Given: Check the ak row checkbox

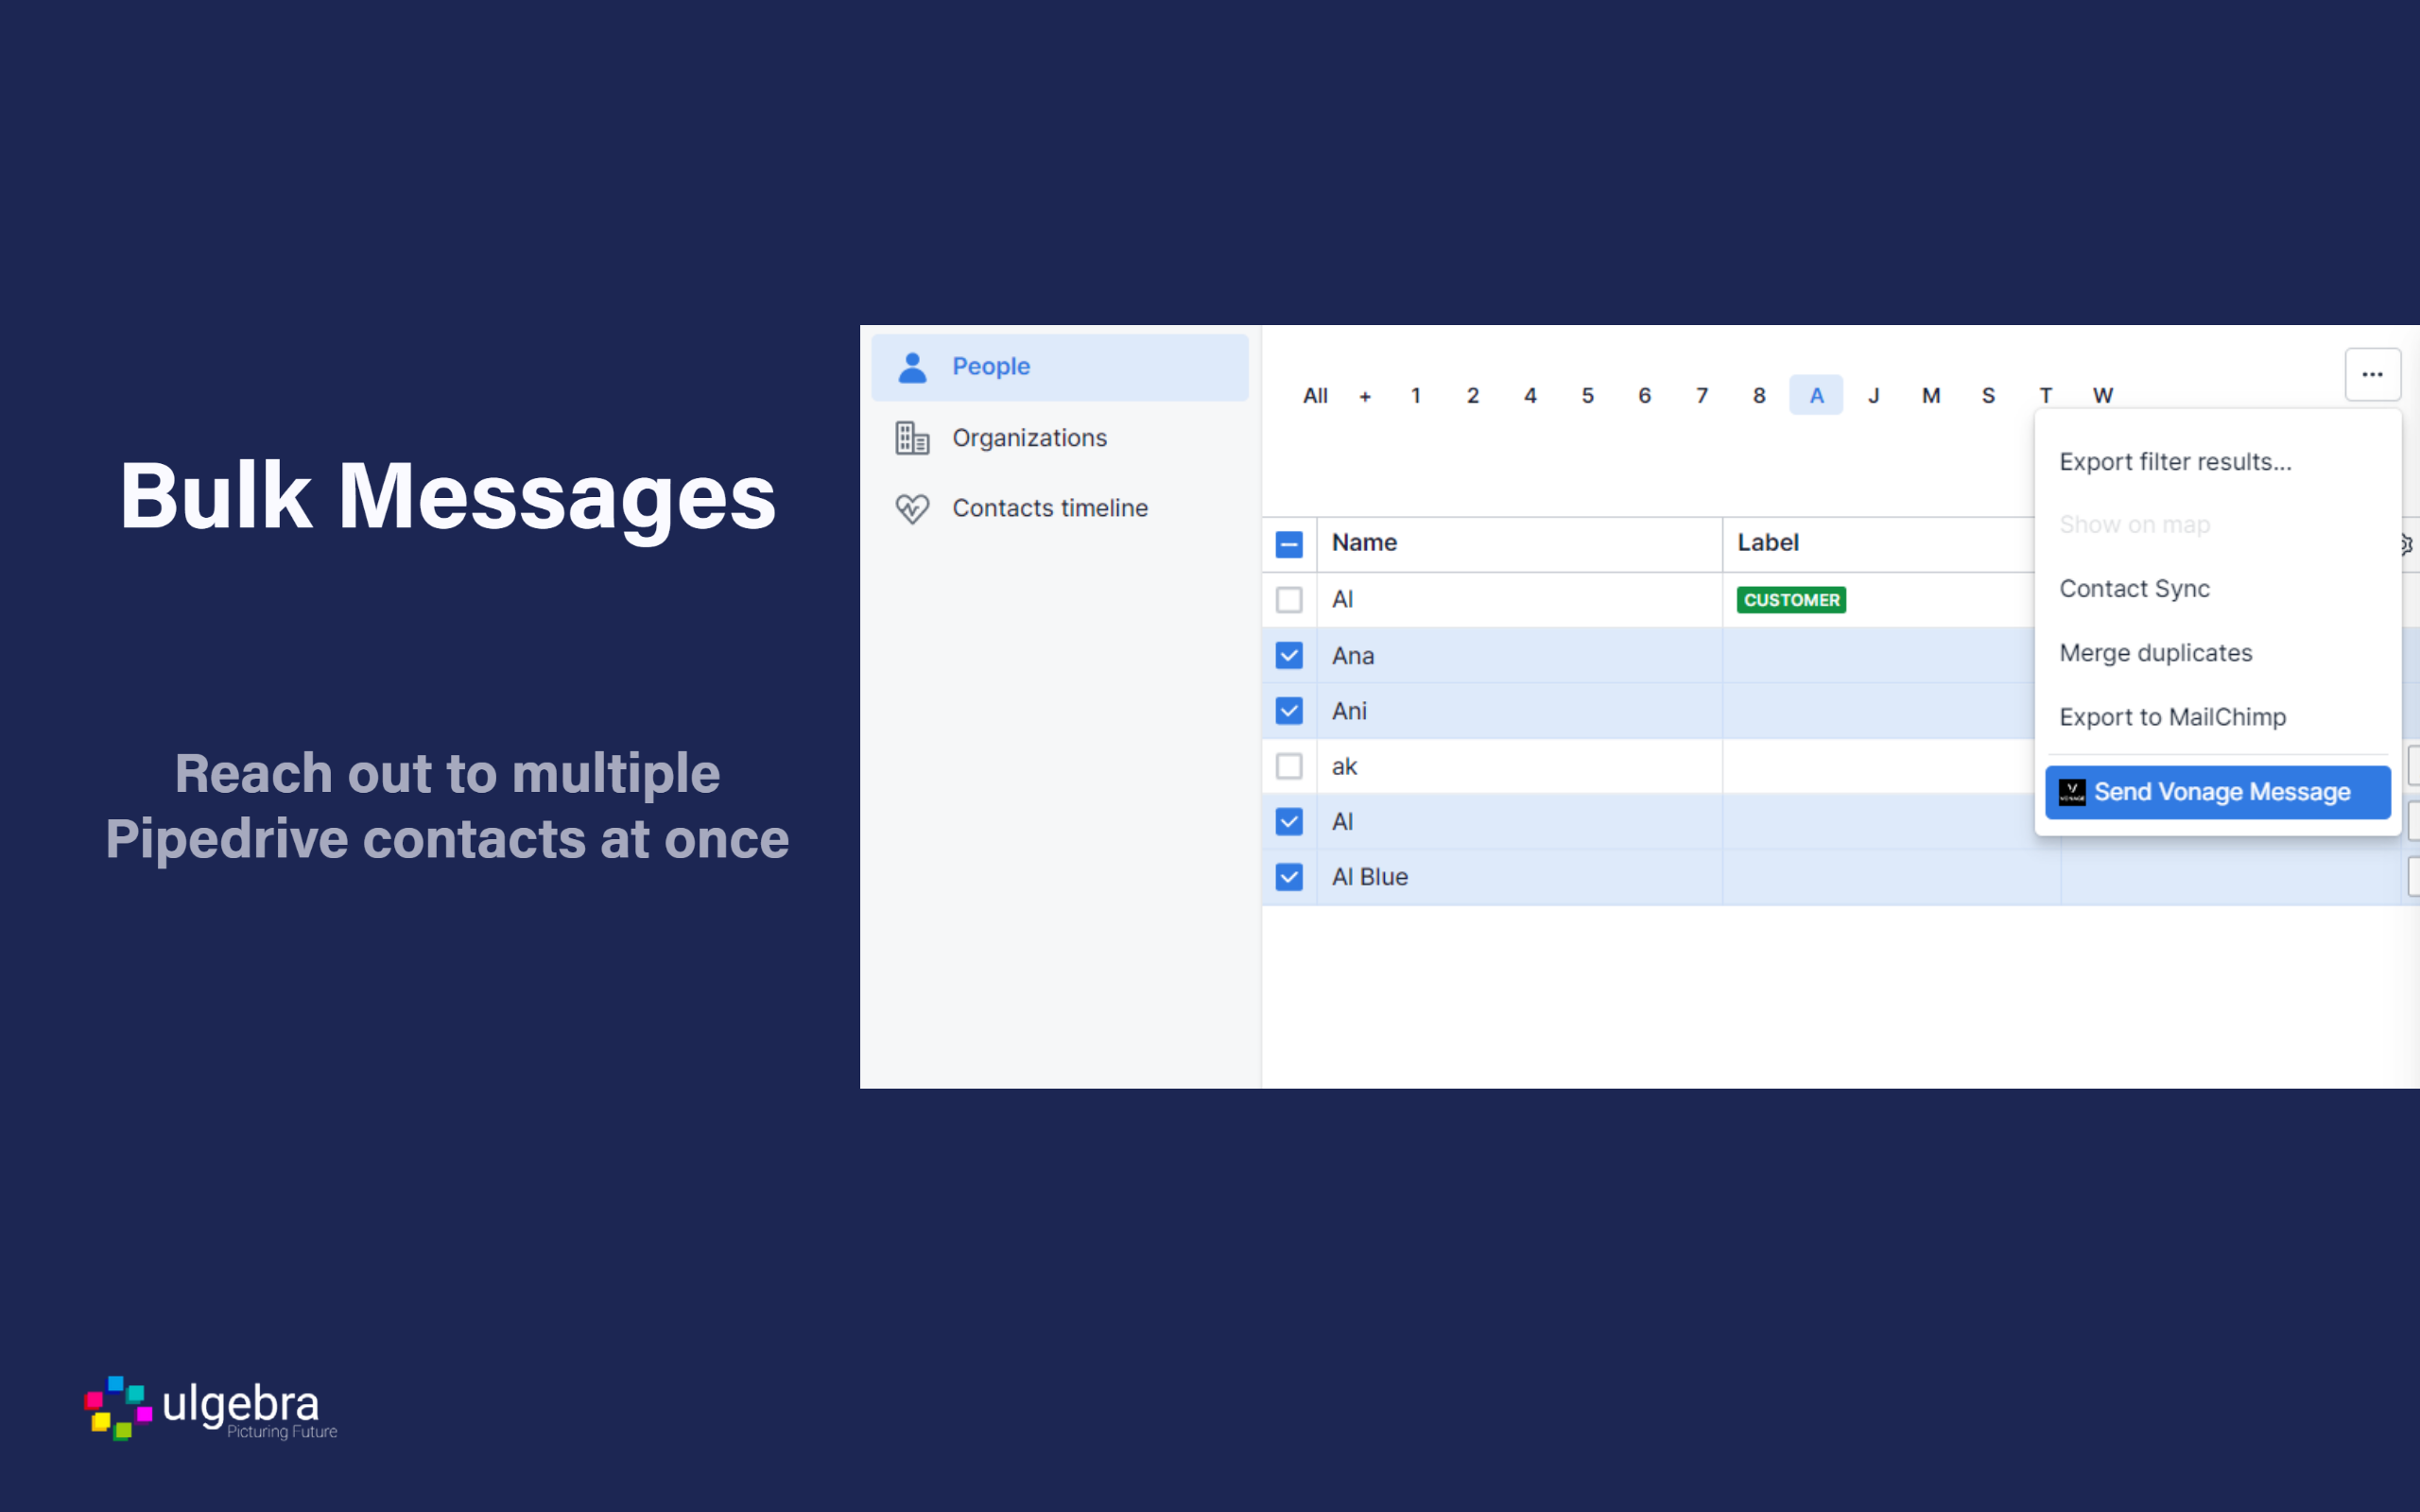Looking at the screenshot, I should point(1289,766).
